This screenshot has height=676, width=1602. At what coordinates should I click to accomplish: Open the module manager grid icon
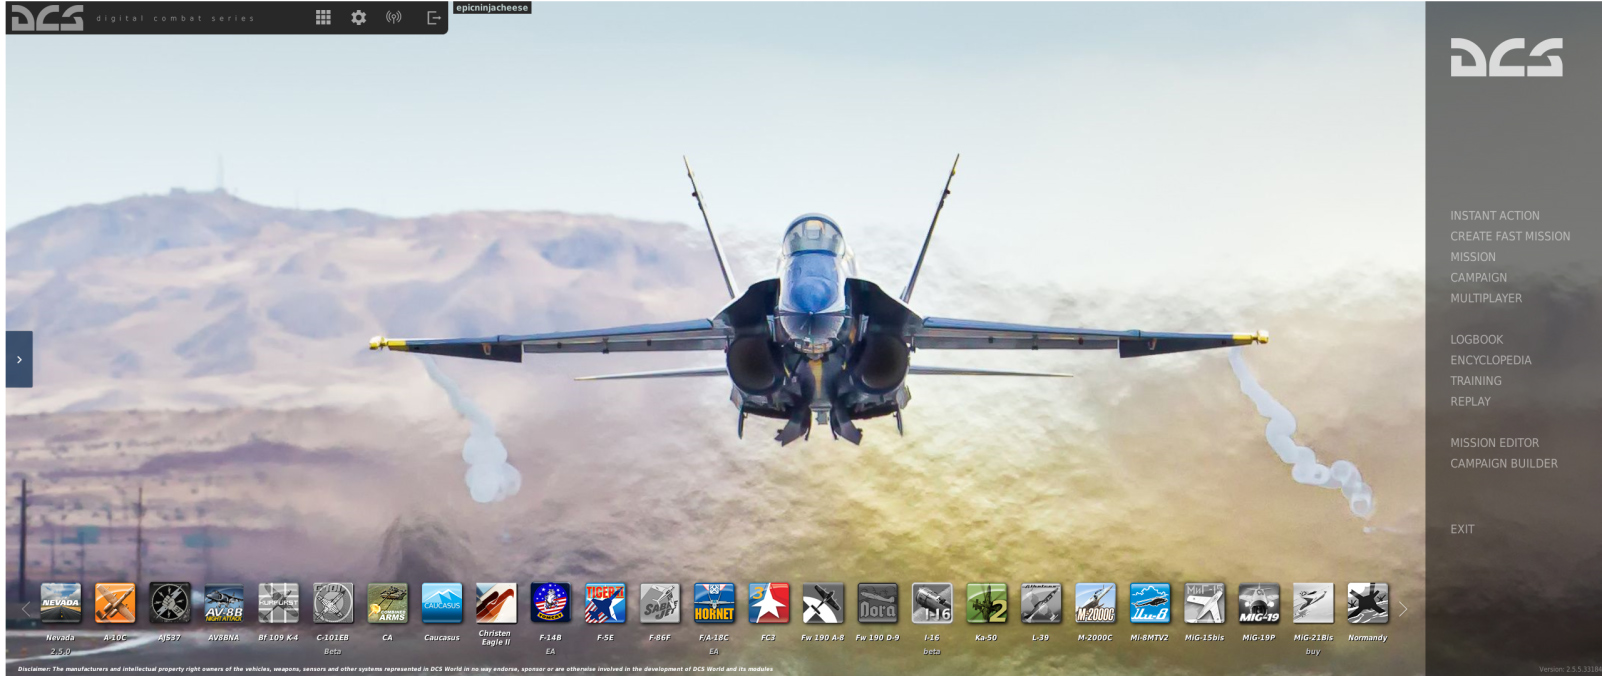(323, 17)
